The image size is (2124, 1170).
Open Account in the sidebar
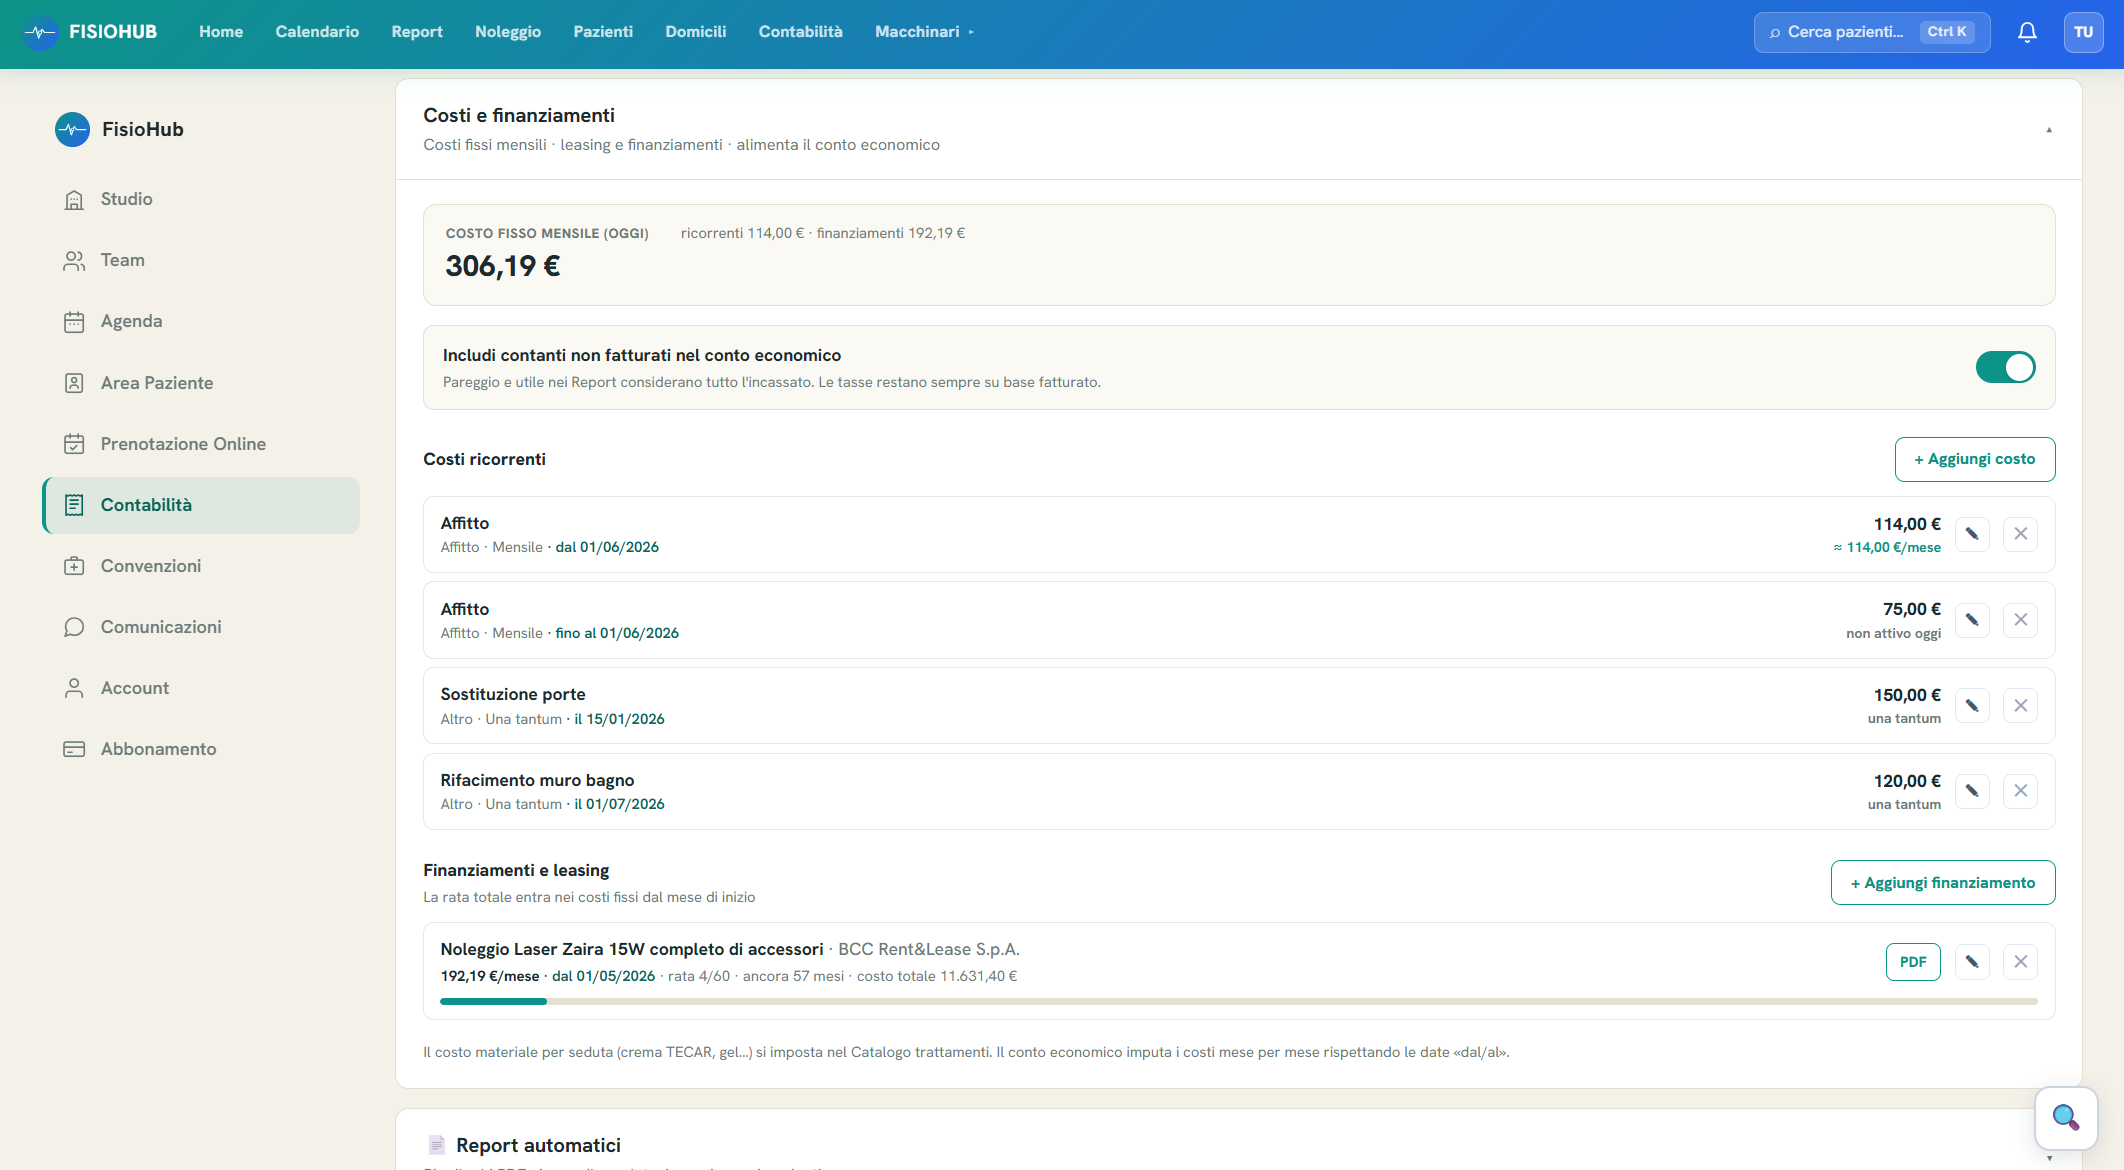click(201, 688)
